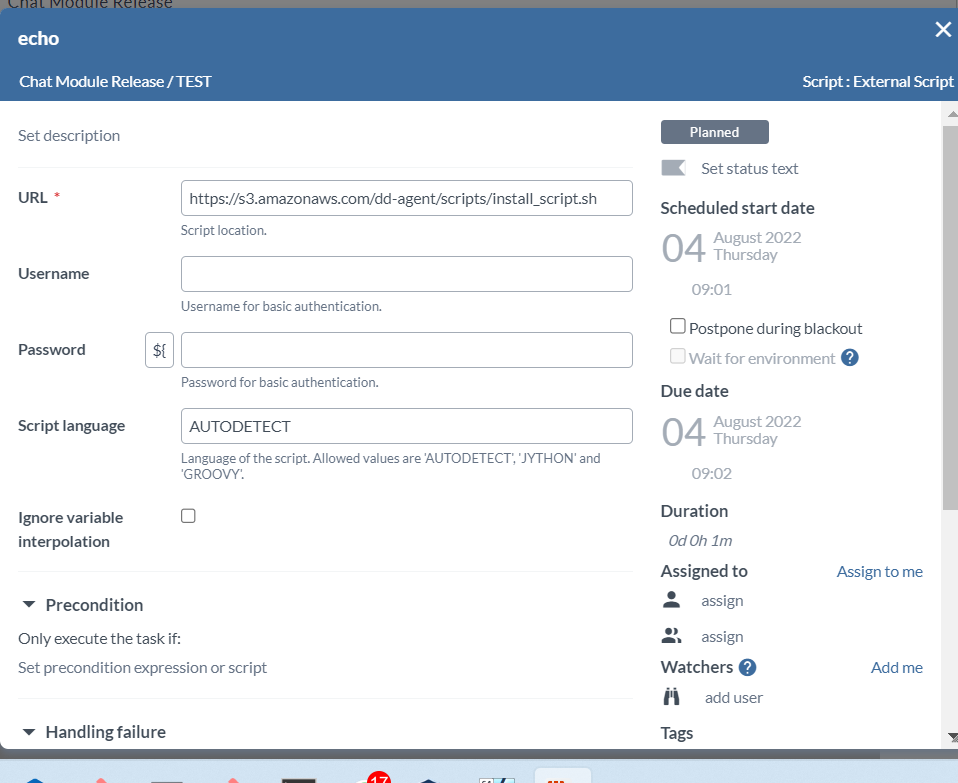The image size is (958, 783).
Task: Click the Add me watcher link
Action: tap(896, 667)
